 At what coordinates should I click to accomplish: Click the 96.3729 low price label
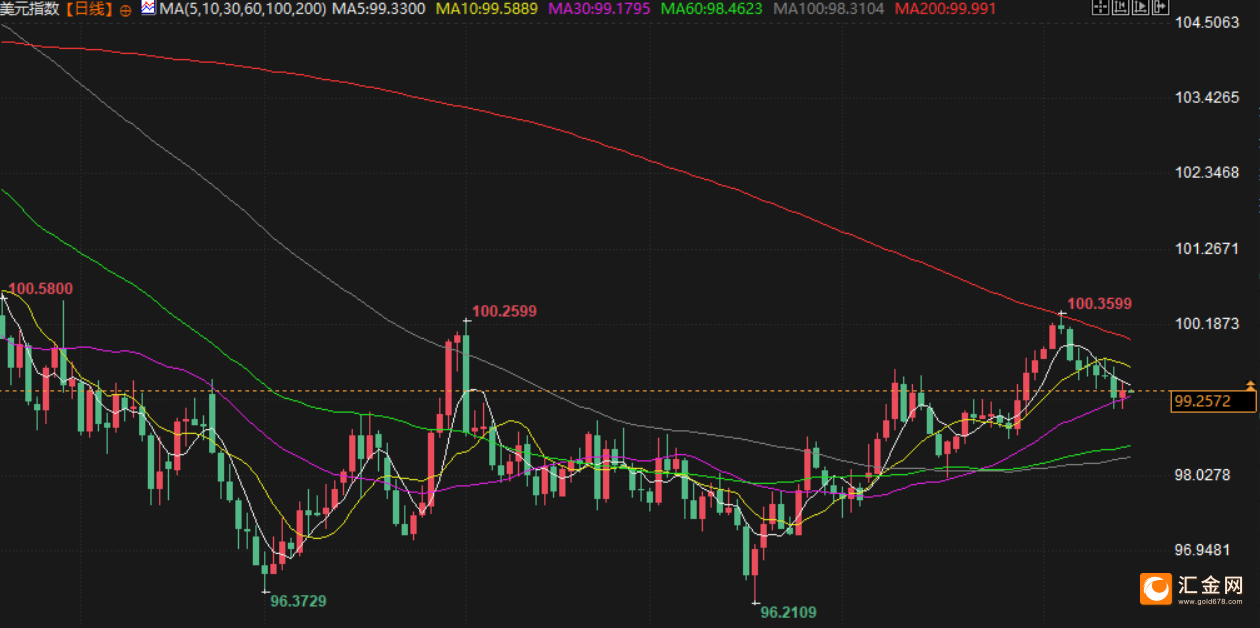[298, 601]
